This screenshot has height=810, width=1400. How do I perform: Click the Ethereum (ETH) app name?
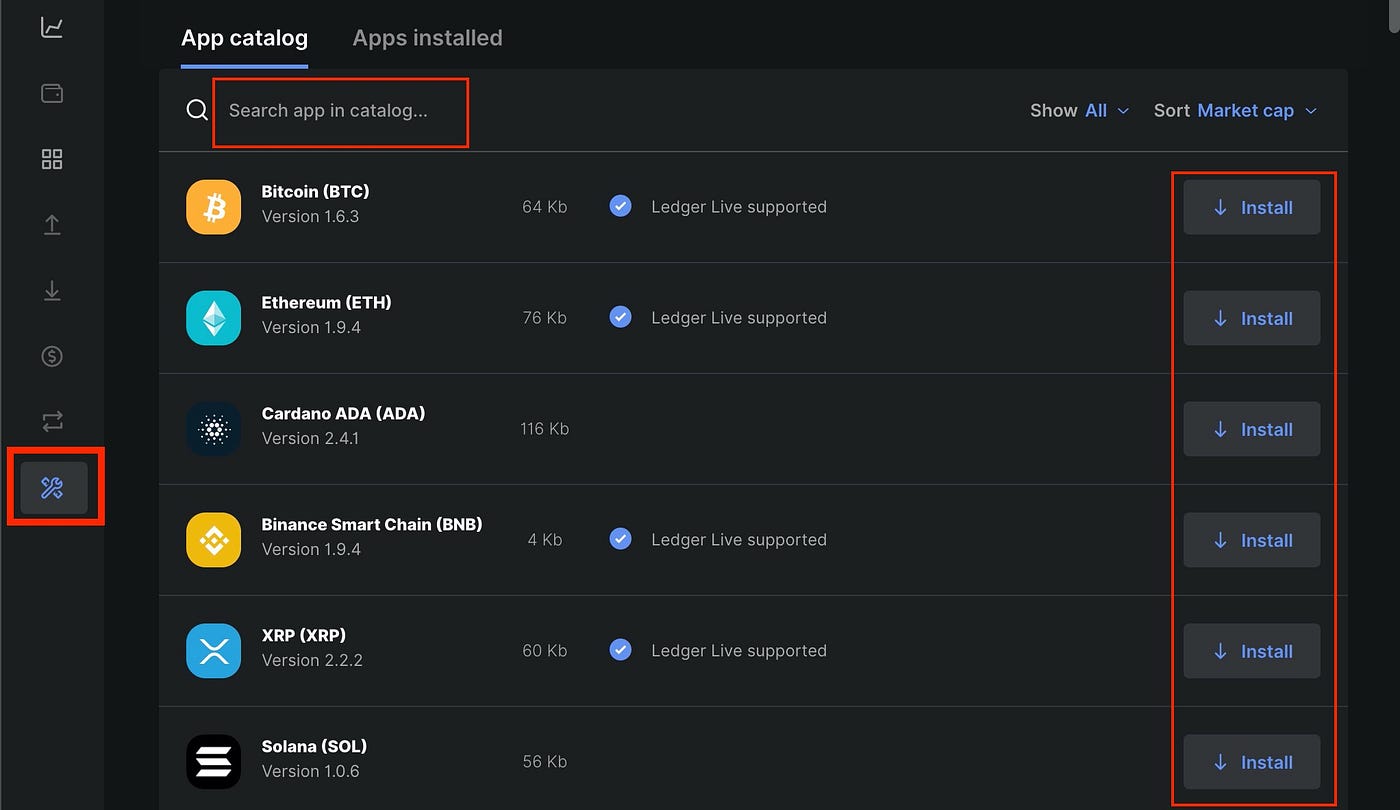click(326, 302)
